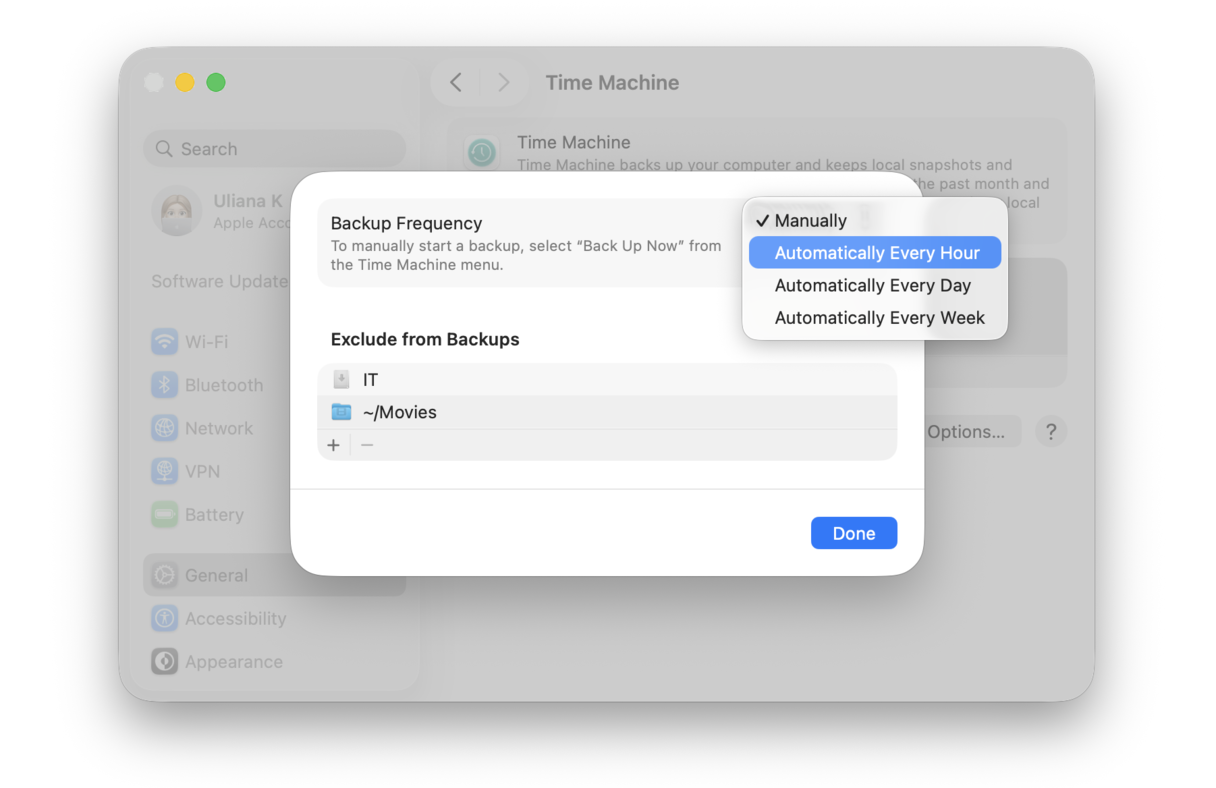Open Network settings in sidebar

coord(275,428)
